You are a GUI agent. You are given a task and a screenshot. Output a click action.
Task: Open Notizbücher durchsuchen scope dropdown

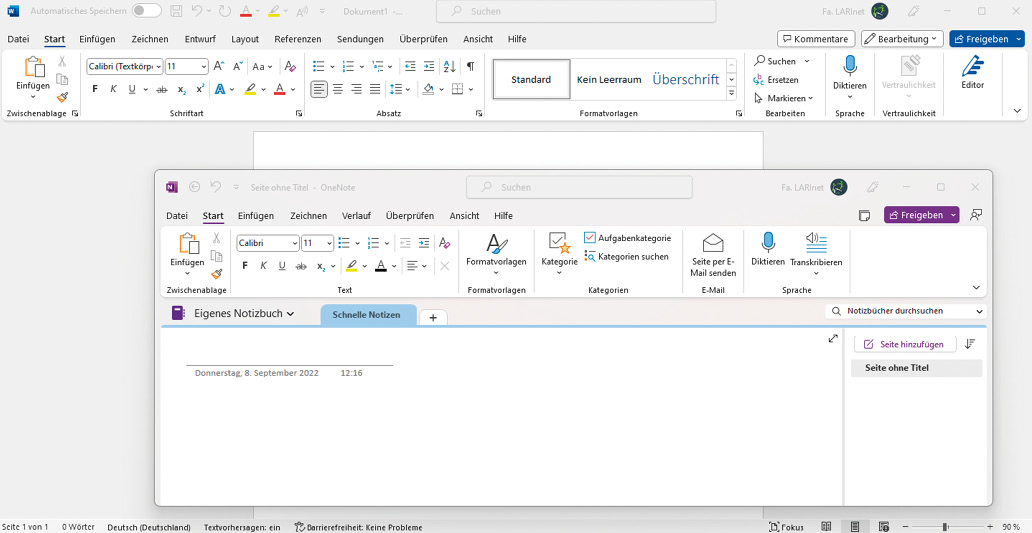point(979,311)
